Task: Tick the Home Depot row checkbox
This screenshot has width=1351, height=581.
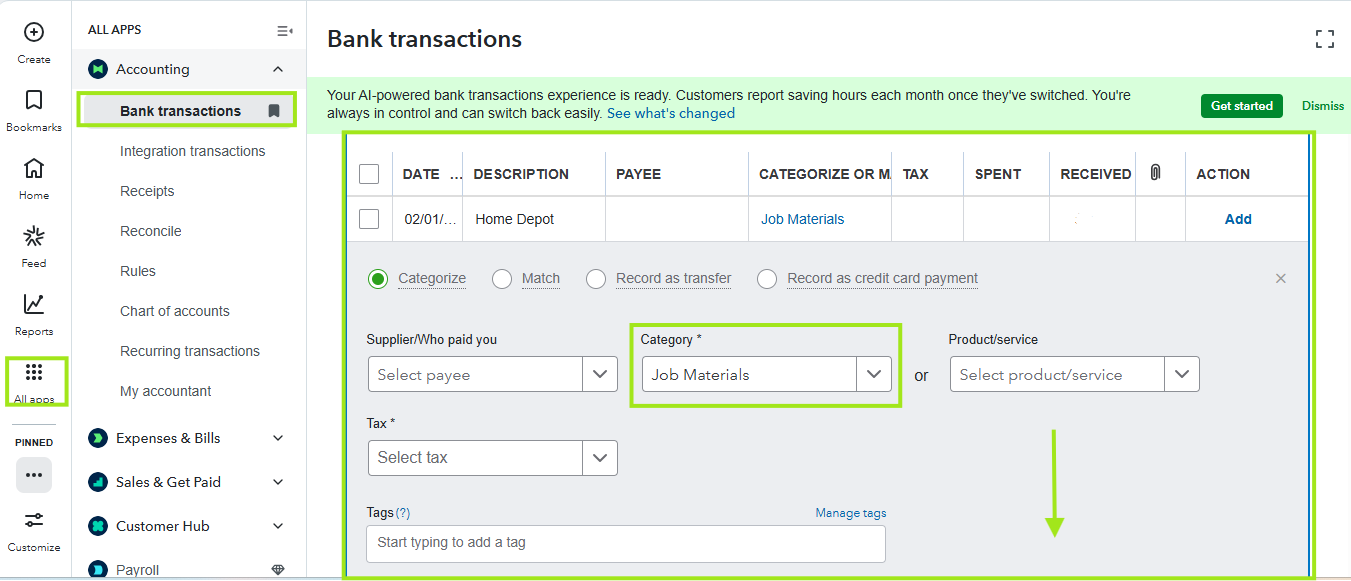Action: point(369,219)
